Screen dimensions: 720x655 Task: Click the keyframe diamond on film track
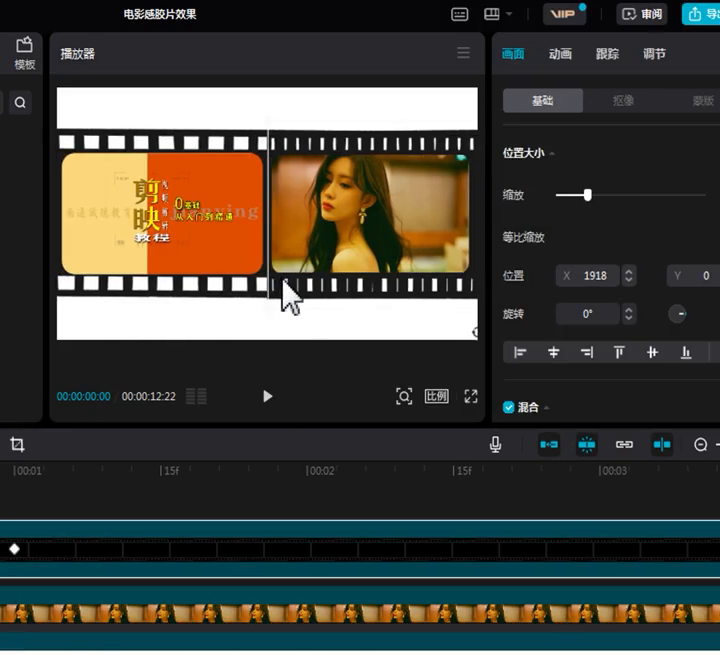(14, 549)
